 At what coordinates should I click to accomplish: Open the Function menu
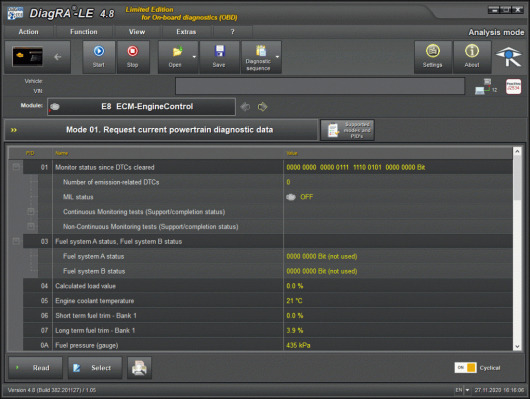[83, 32]
